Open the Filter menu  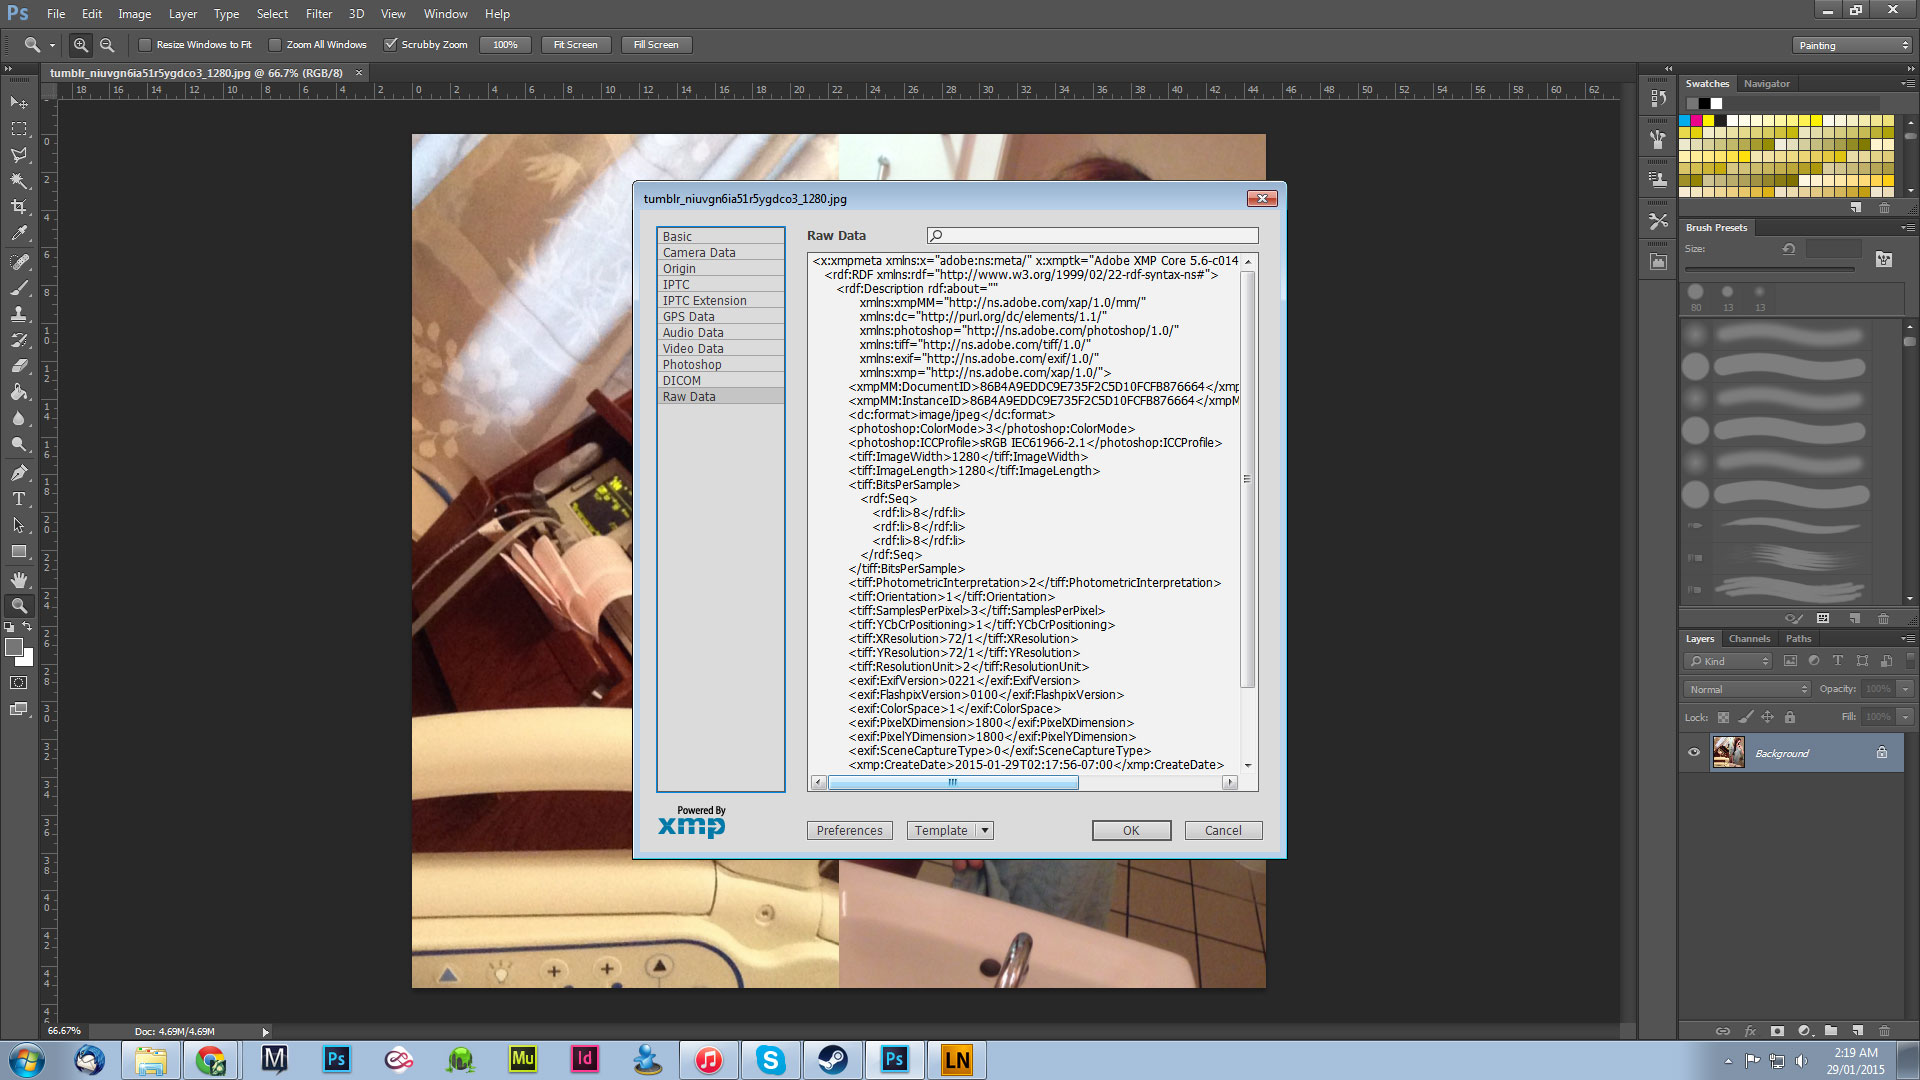pos(319,14)
